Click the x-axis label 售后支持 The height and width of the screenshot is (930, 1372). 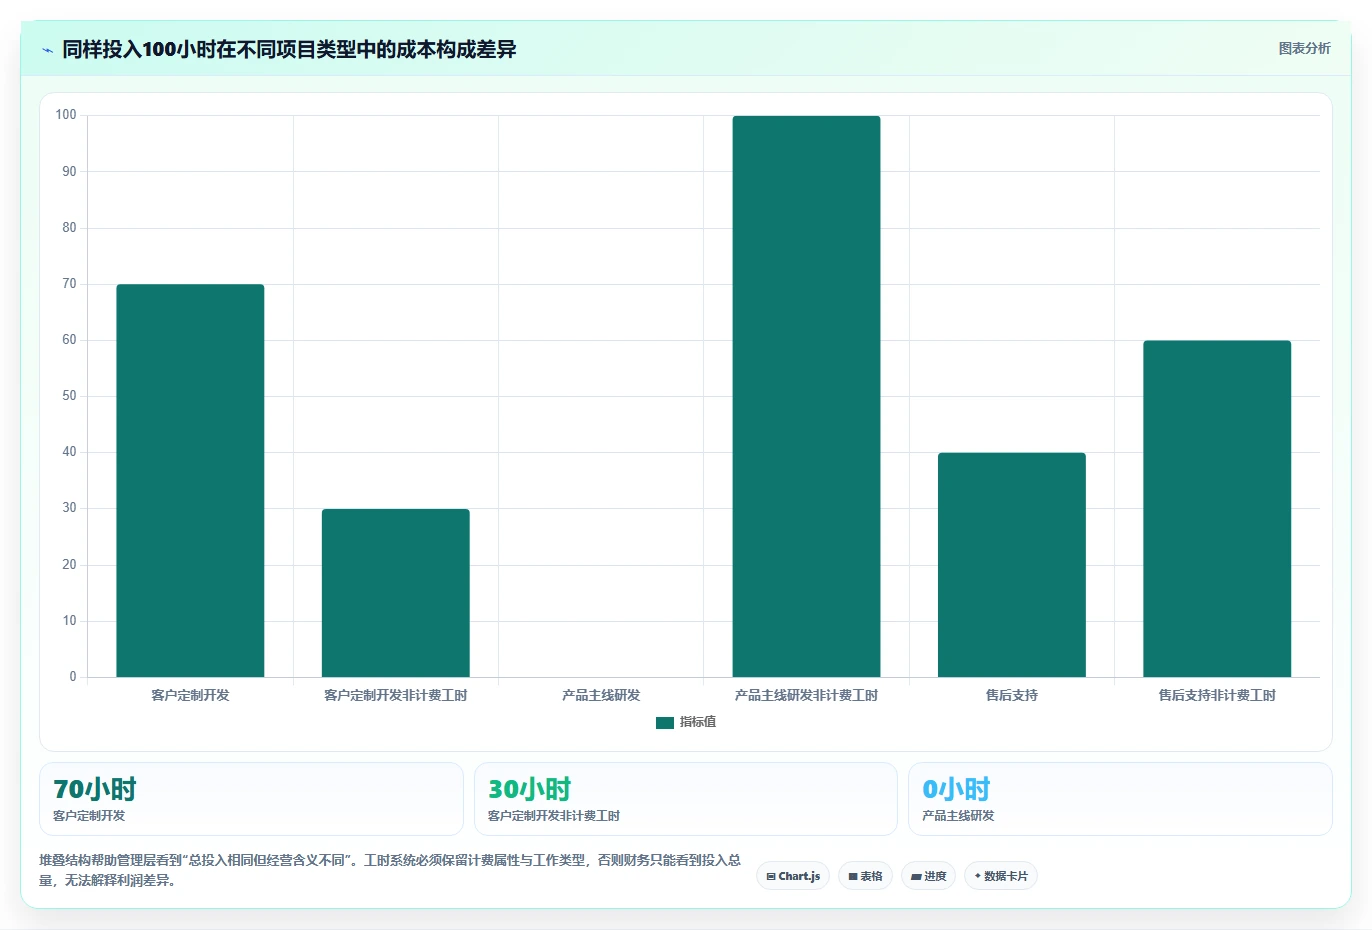pos(1012,695)
